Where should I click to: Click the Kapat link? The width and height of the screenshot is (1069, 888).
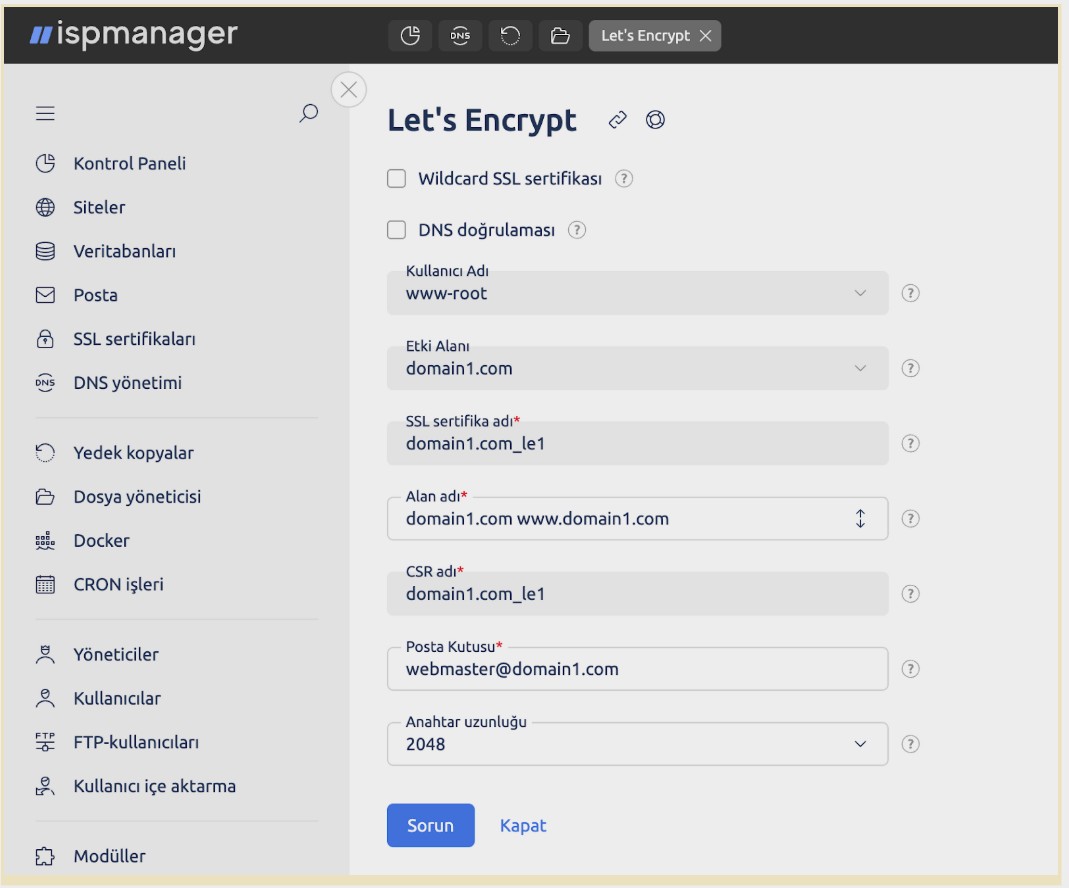523,826
